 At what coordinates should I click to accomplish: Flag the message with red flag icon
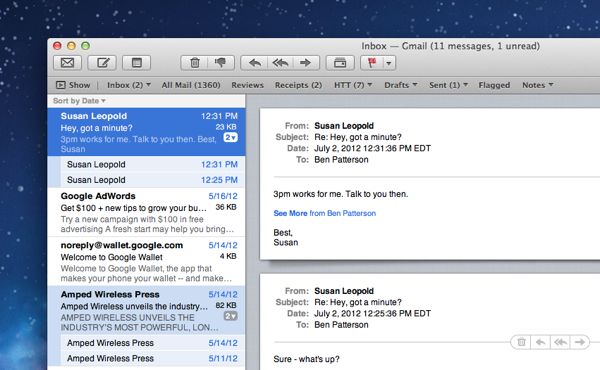pyautogui.click(x=372, y=63)
